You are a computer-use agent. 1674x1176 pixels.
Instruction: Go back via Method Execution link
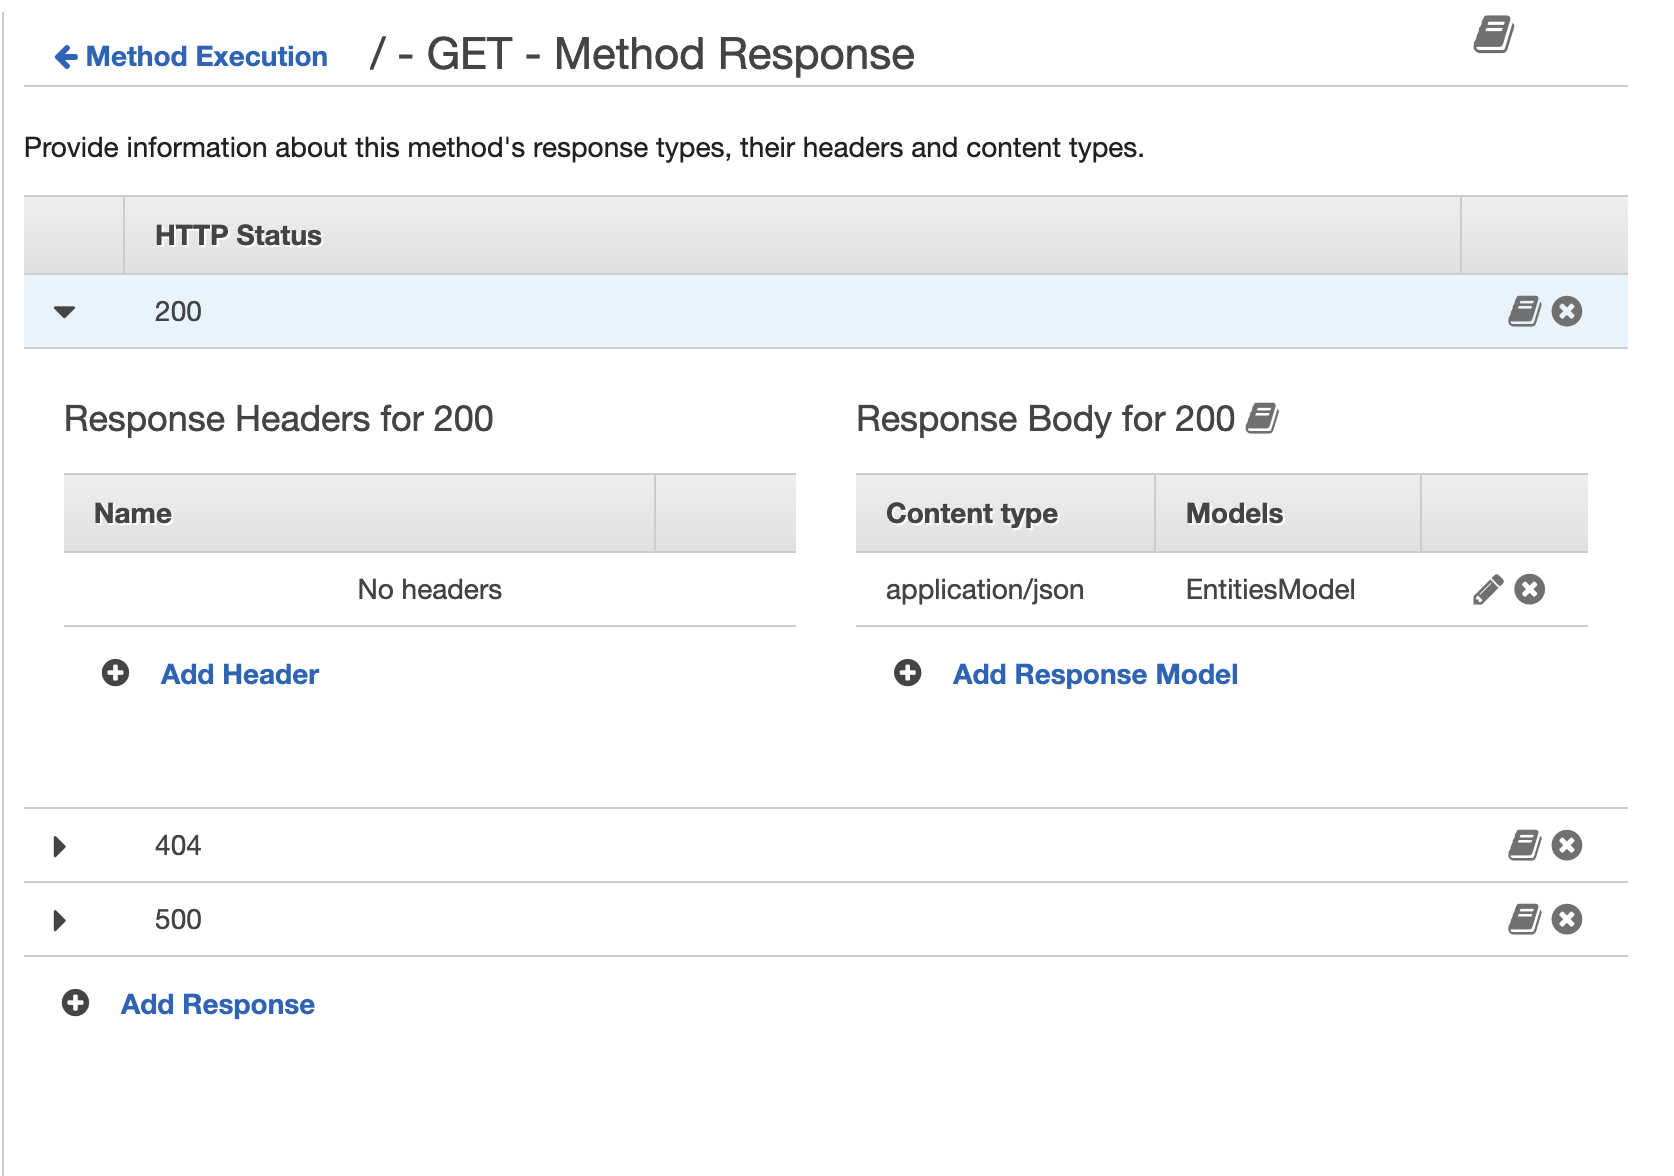coord(190,56)
